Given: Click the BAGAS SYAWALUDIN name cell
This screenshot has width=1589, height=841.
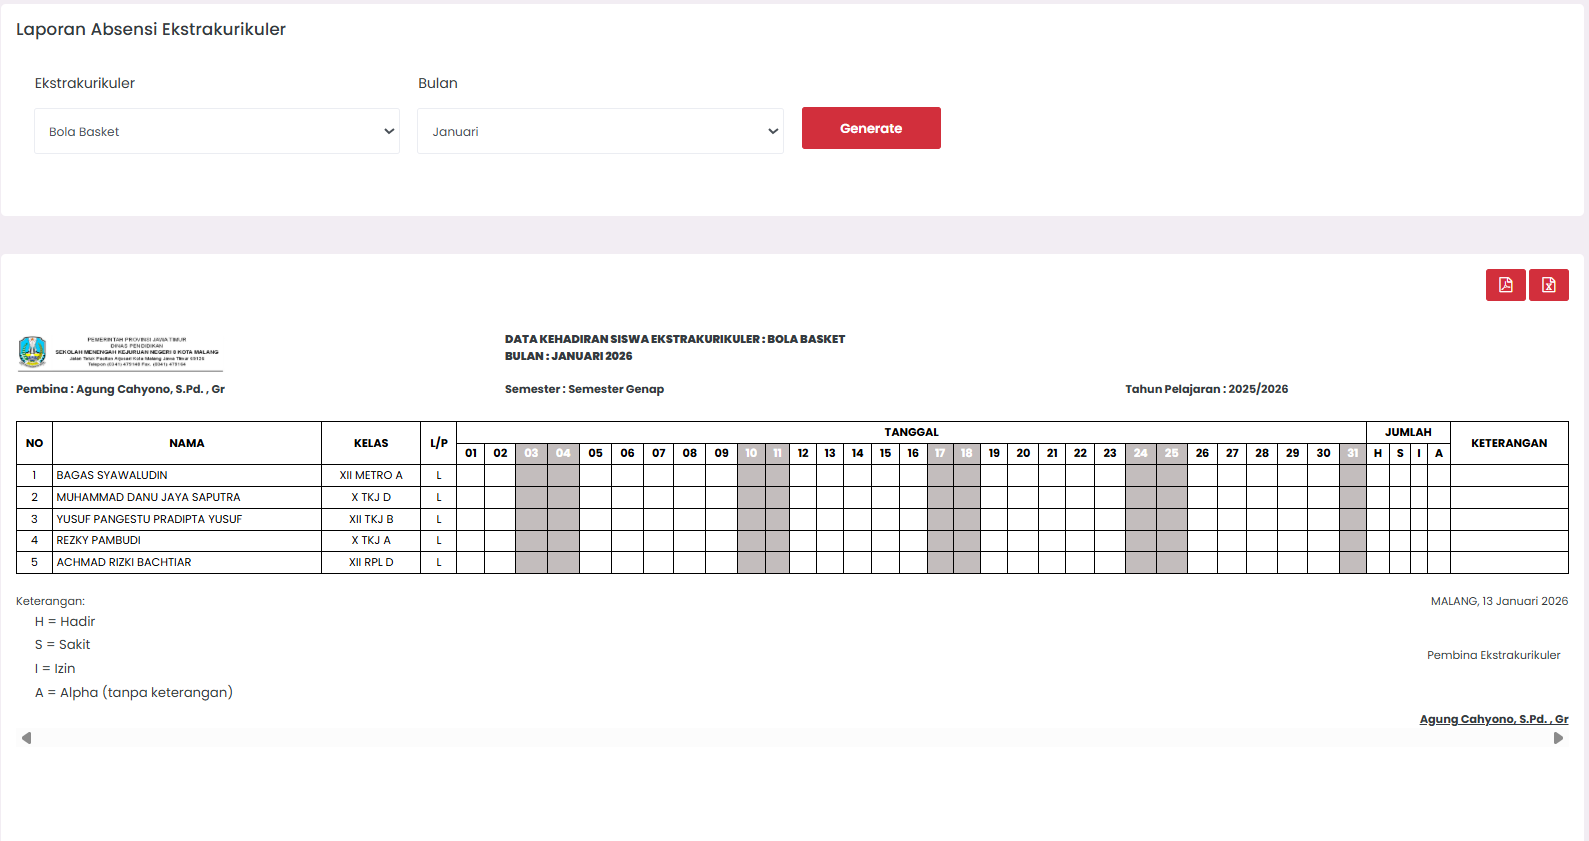Looking at the screenshot, I should [x=112, y=475].
